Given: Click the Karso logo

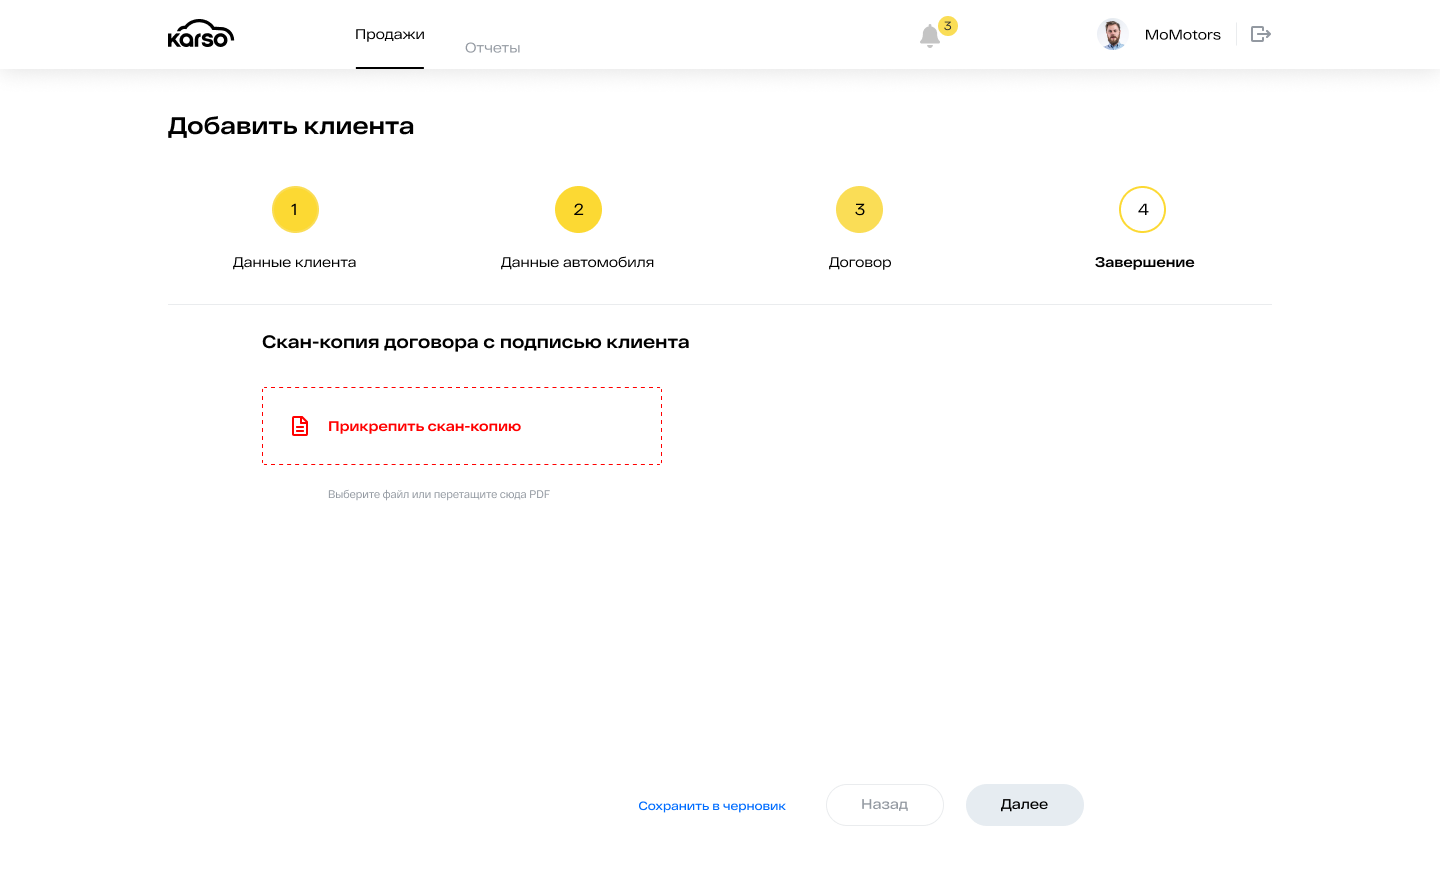Looking at the screenshot, I should (x=201, y=34).
